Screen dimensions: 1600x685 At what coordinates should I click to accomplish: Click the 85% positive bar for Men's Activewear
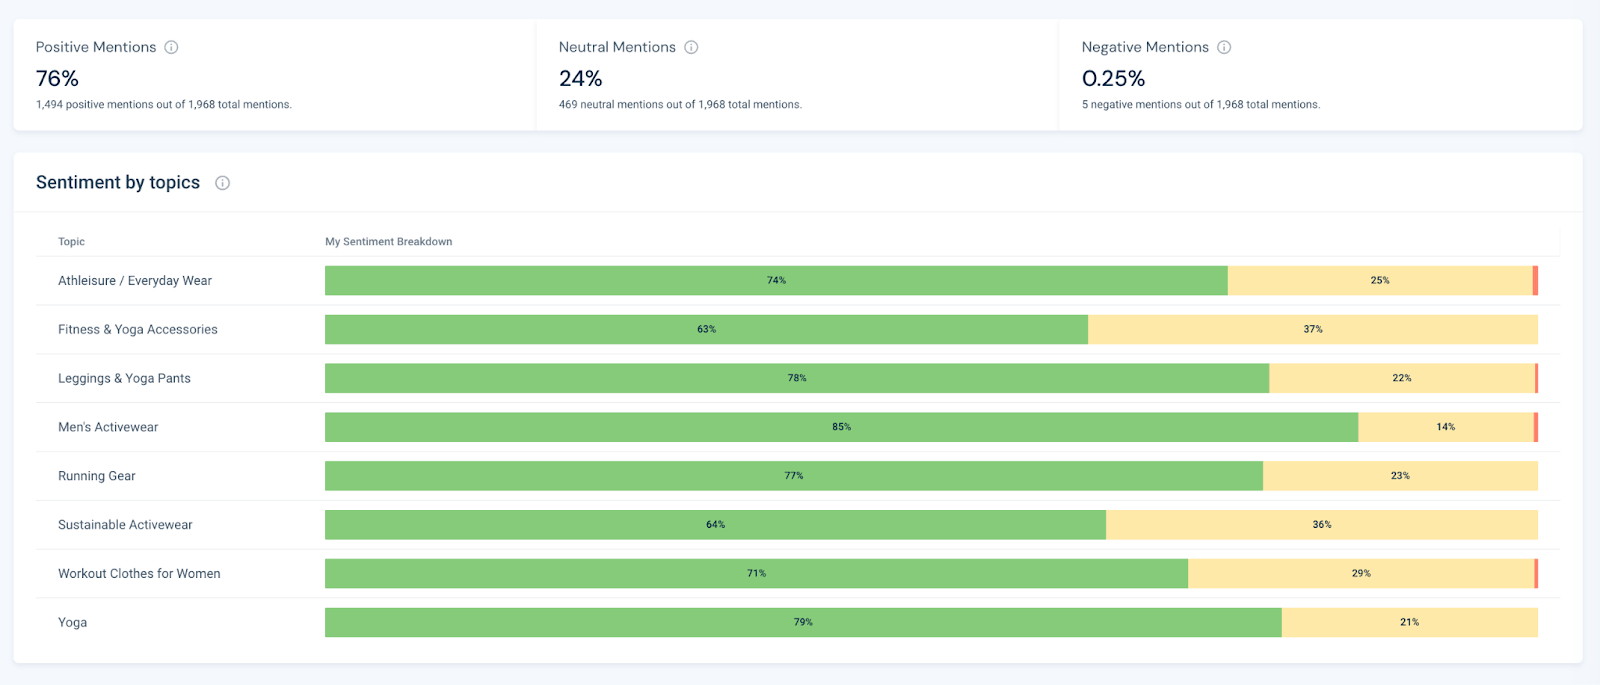[x=842, y=427]
